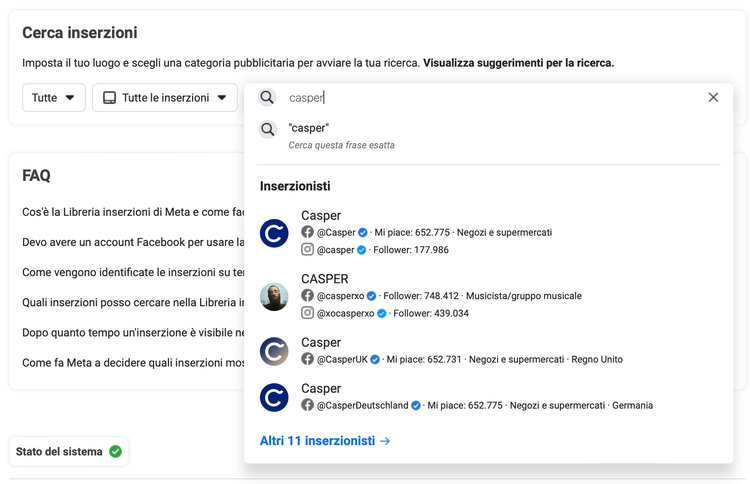The height and width of the screenshot is (484, 750).
Task: Select the CASPER musician profile photo
Action: [274, 297]
